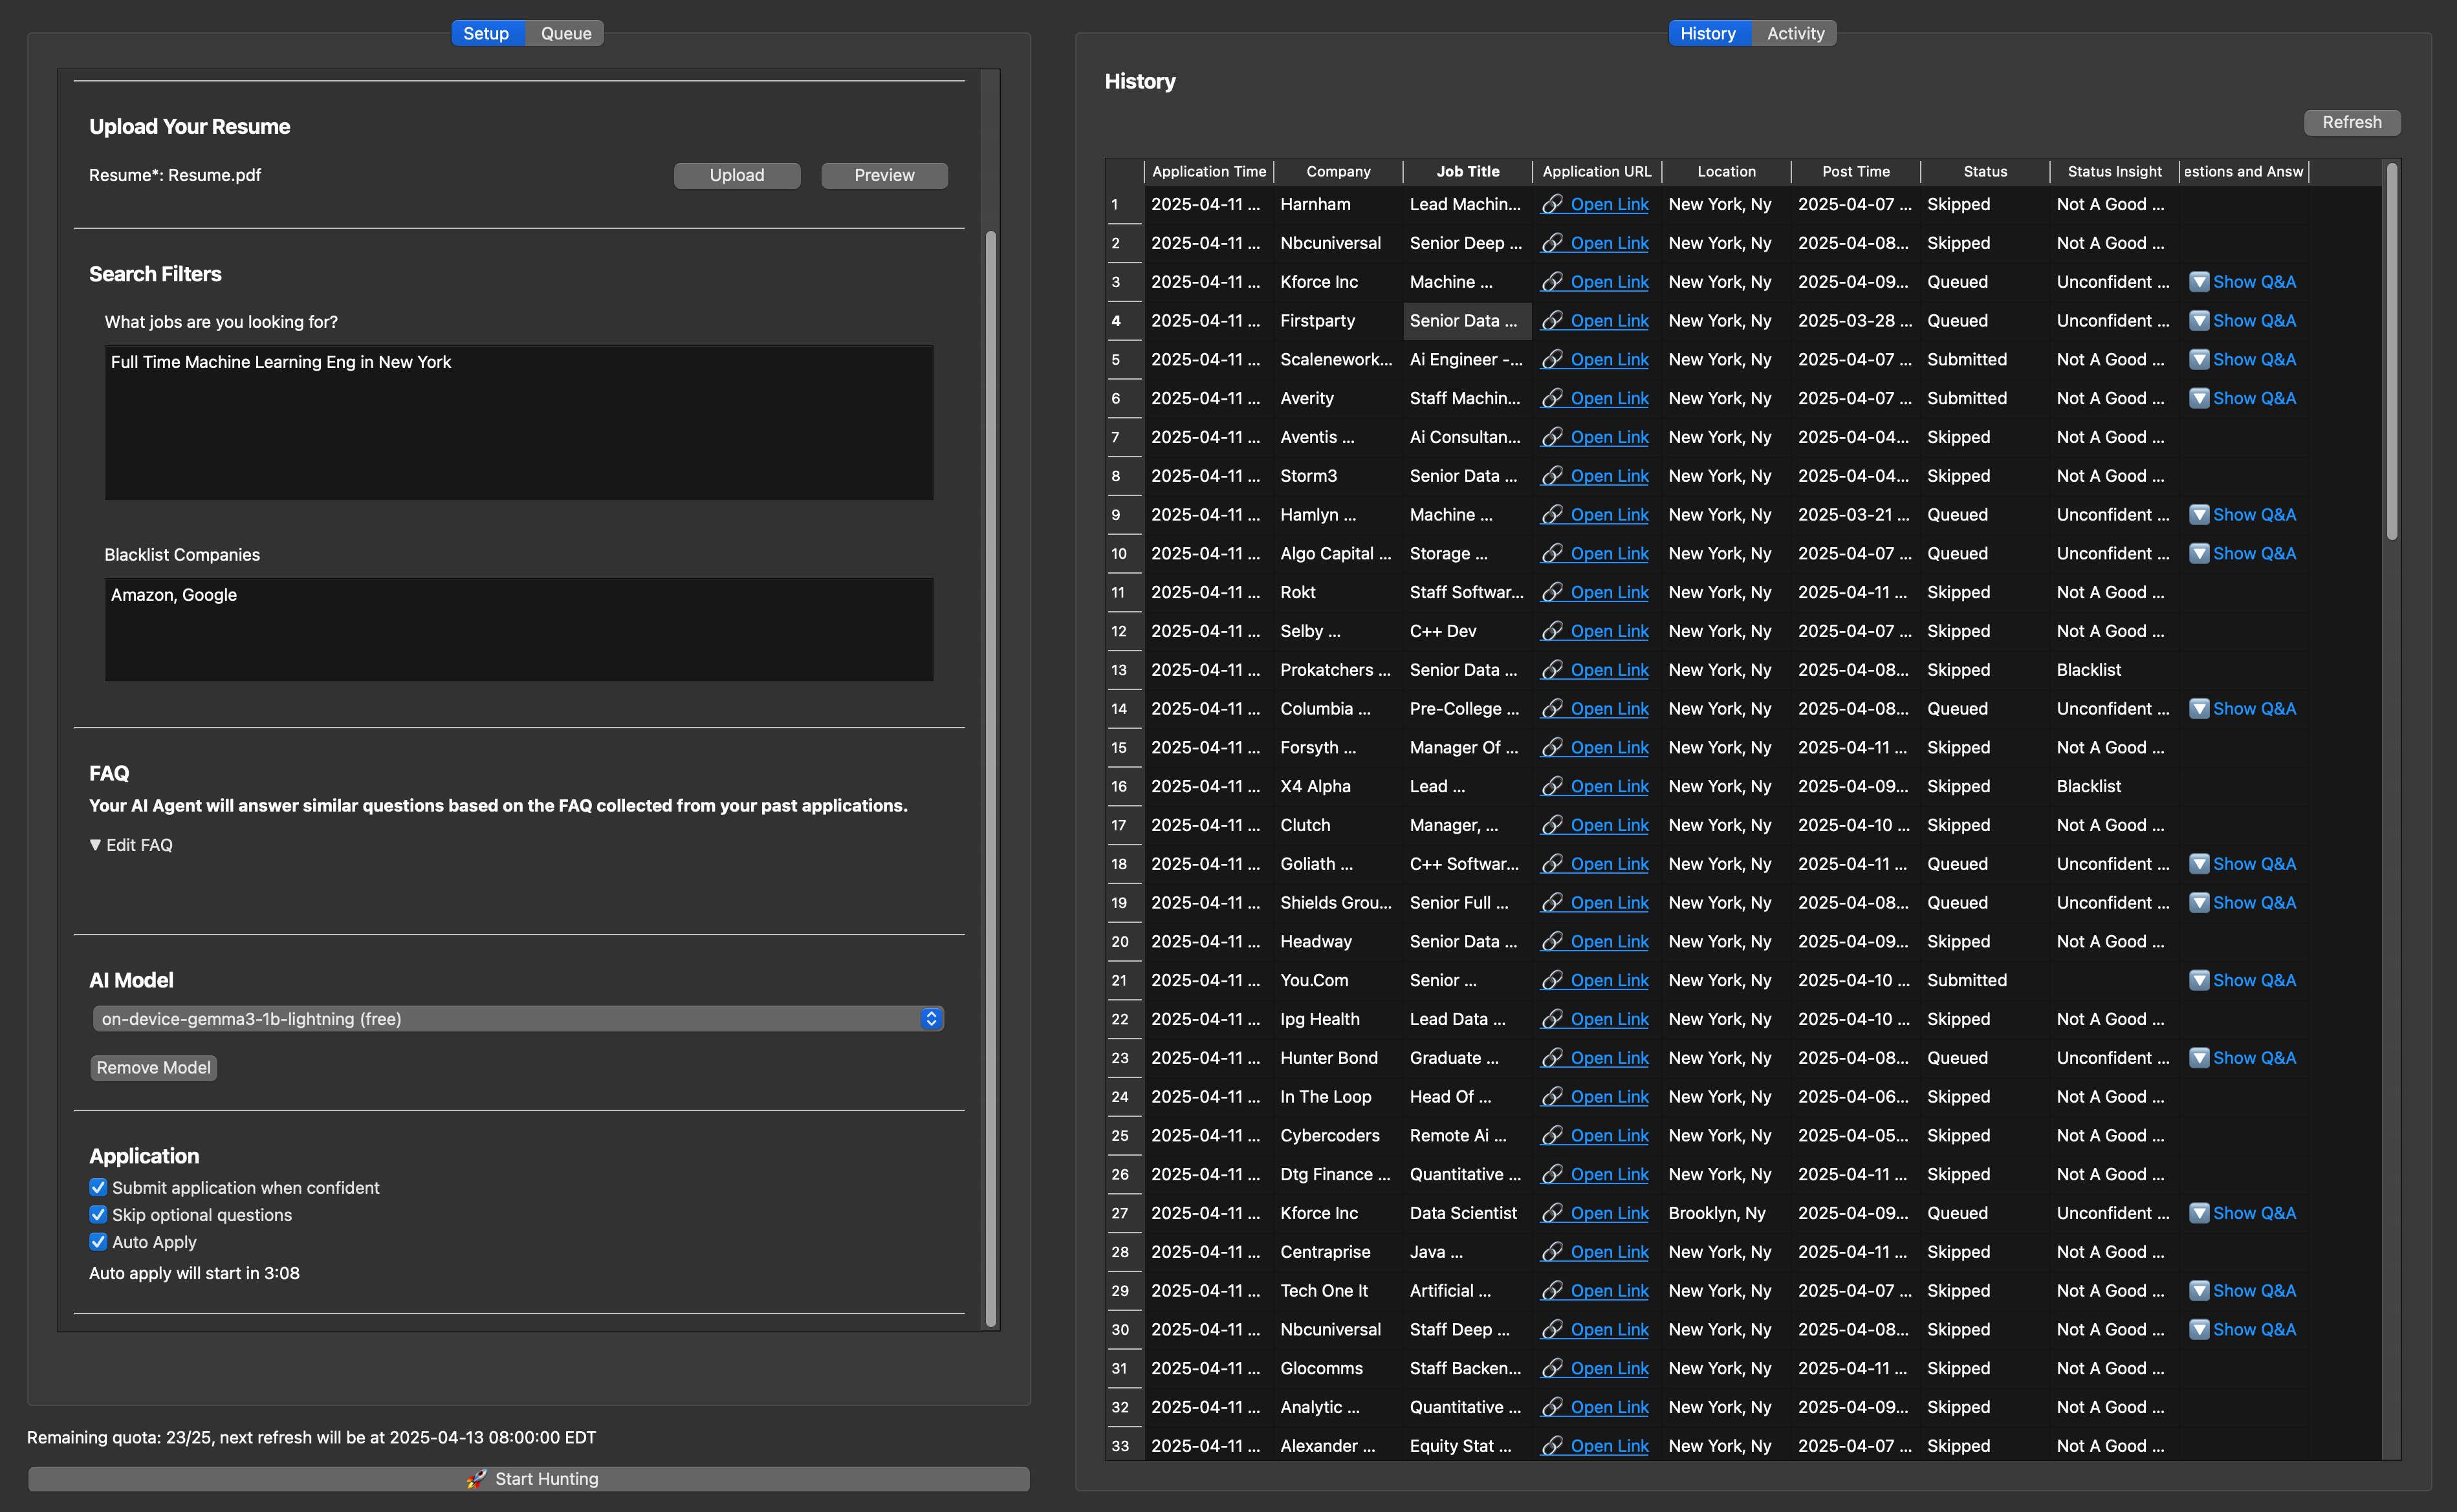The image size is (2457, 1512).
Task: Click inside the Blacklist Companies text field
Action: click(519, 629)
